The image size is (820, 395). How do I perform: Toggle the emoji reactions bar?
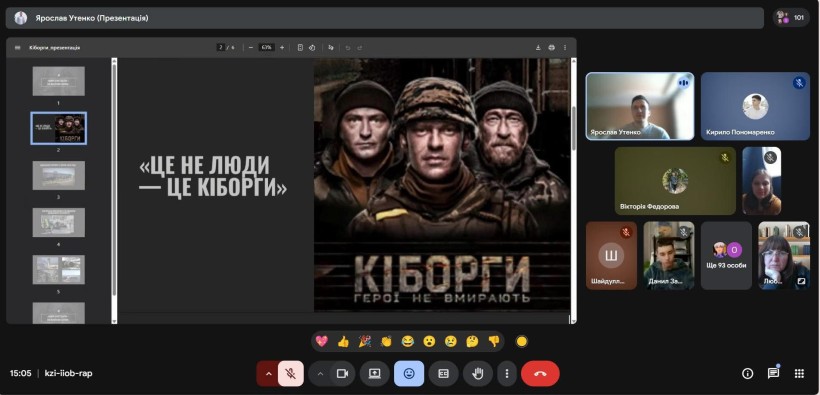(409, 374)
